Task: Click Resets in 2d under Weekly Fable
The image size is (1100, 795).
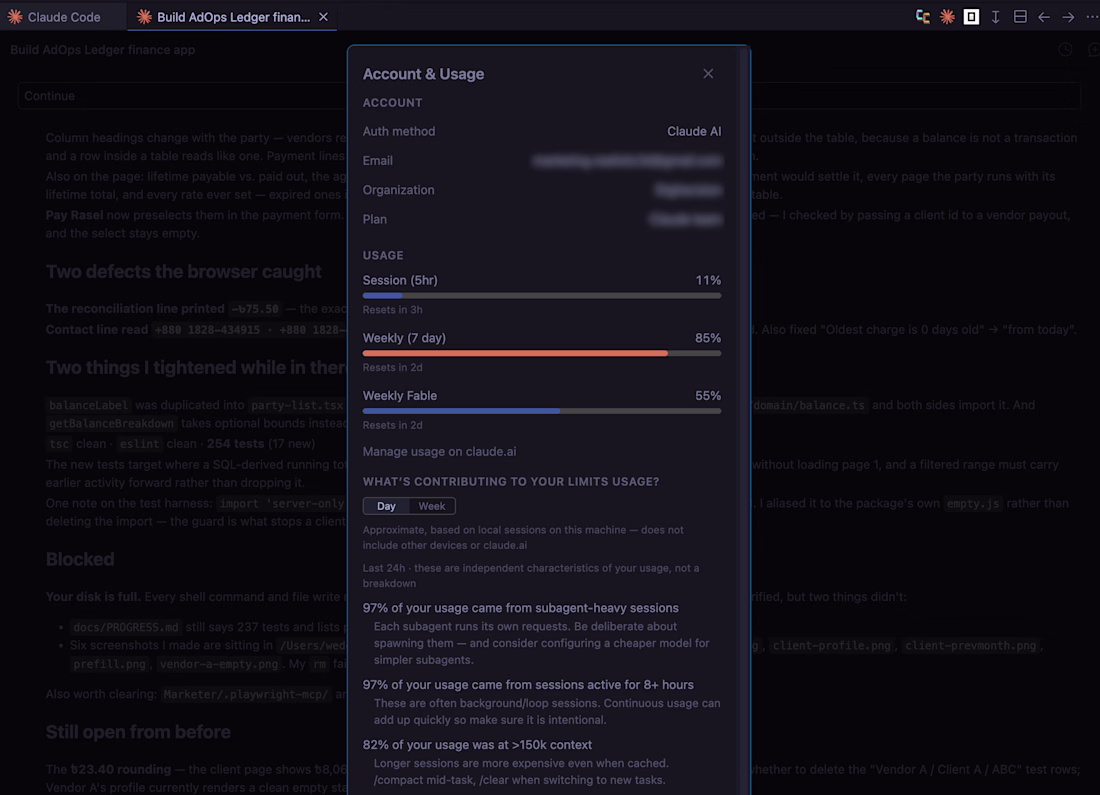Action: click(392, 425)
